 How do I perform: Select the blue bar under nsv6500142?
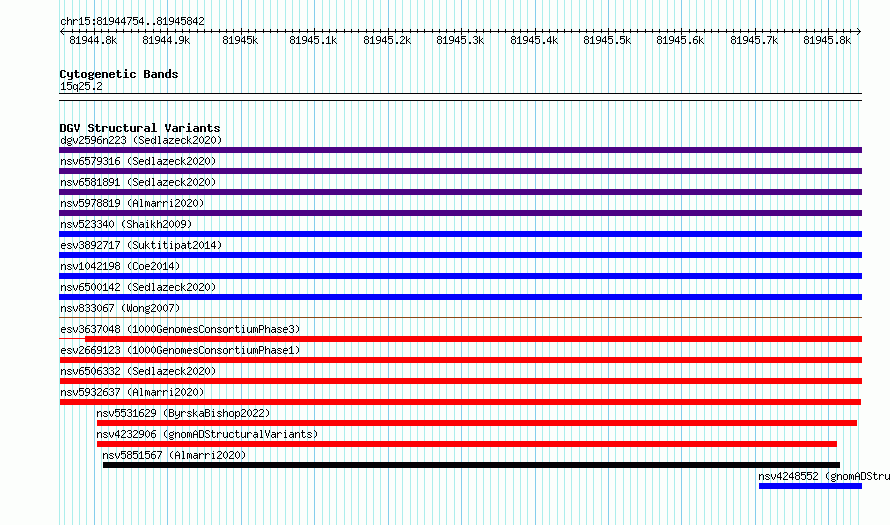pyautogui.click(x=460, y=297)
